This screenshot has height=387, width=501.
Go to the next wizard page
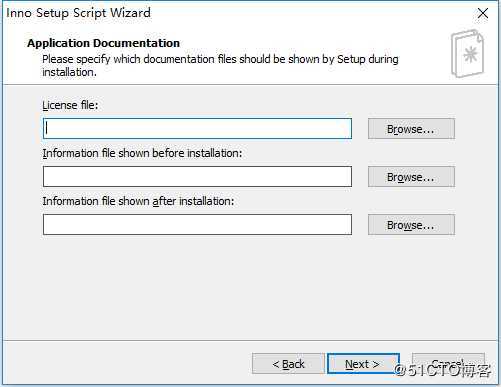coord(363,364)
